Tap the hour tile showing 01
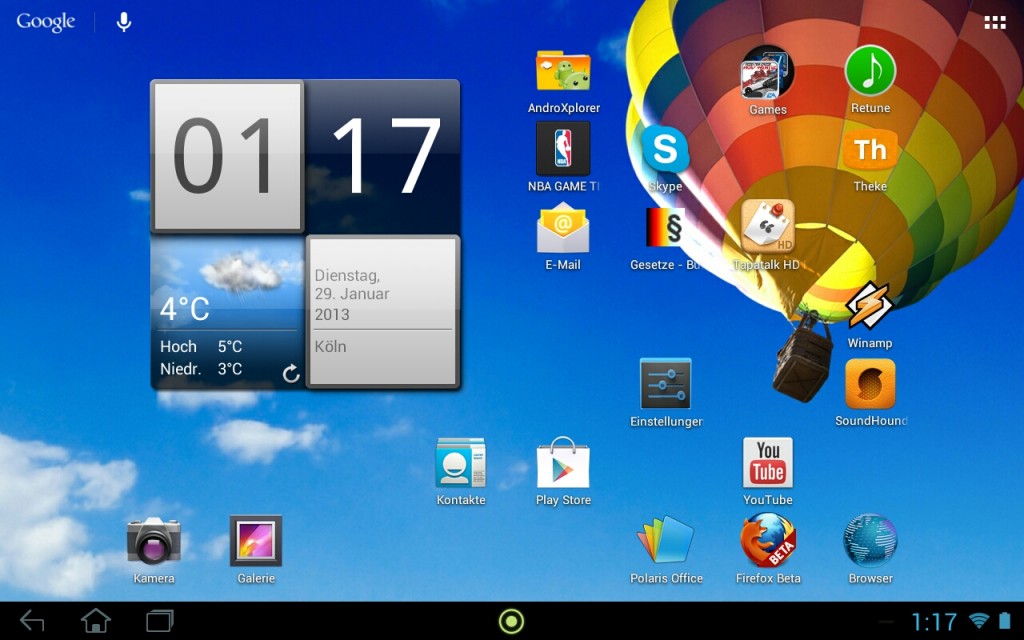This screenshot has height=640, width=1024. [227, 156]
